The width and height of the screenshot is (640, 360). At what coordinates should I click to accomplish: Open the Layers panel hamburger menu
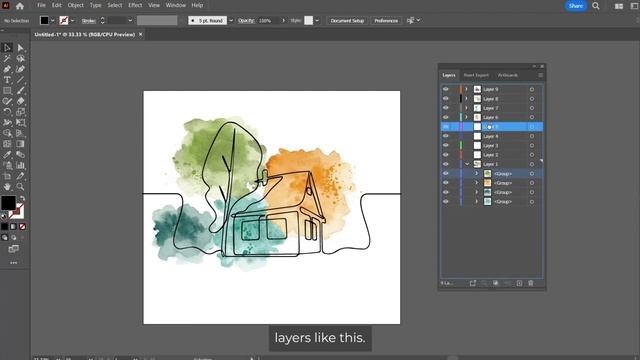540,75
